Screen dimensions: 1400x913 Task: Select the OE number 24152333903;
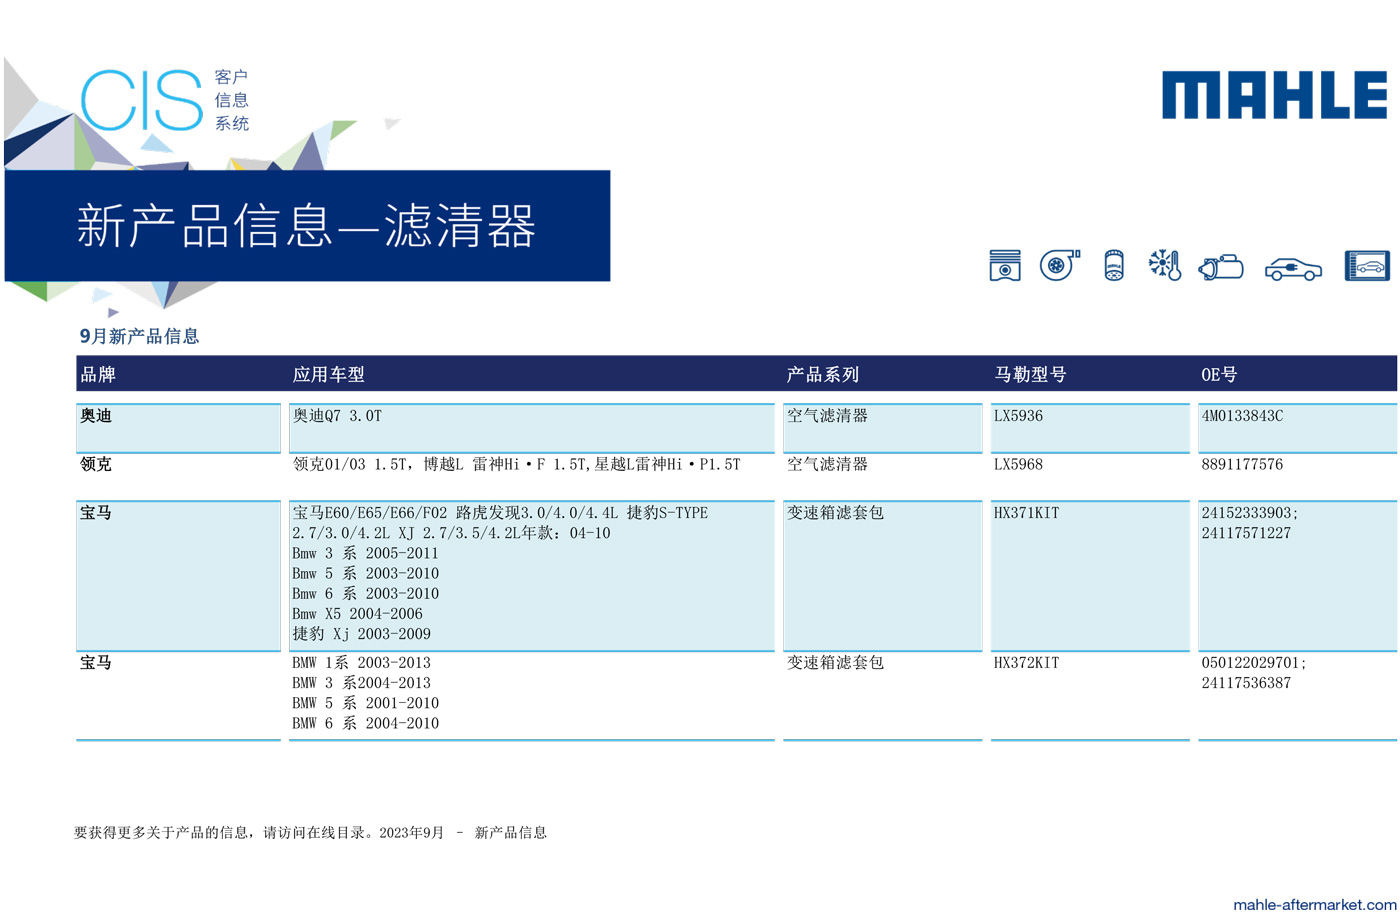point(1250,513)
